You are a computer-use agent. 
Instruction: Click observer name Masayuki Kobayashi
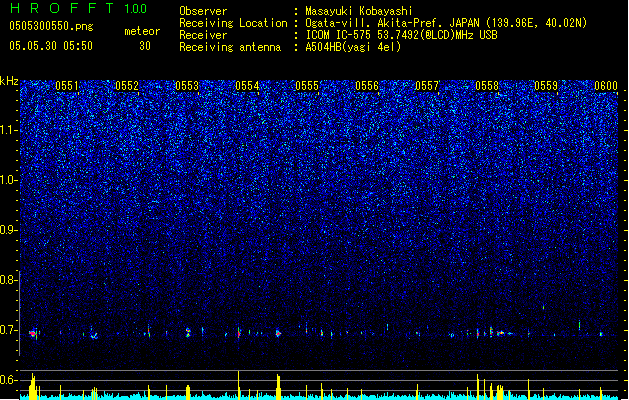pos(359,11)
